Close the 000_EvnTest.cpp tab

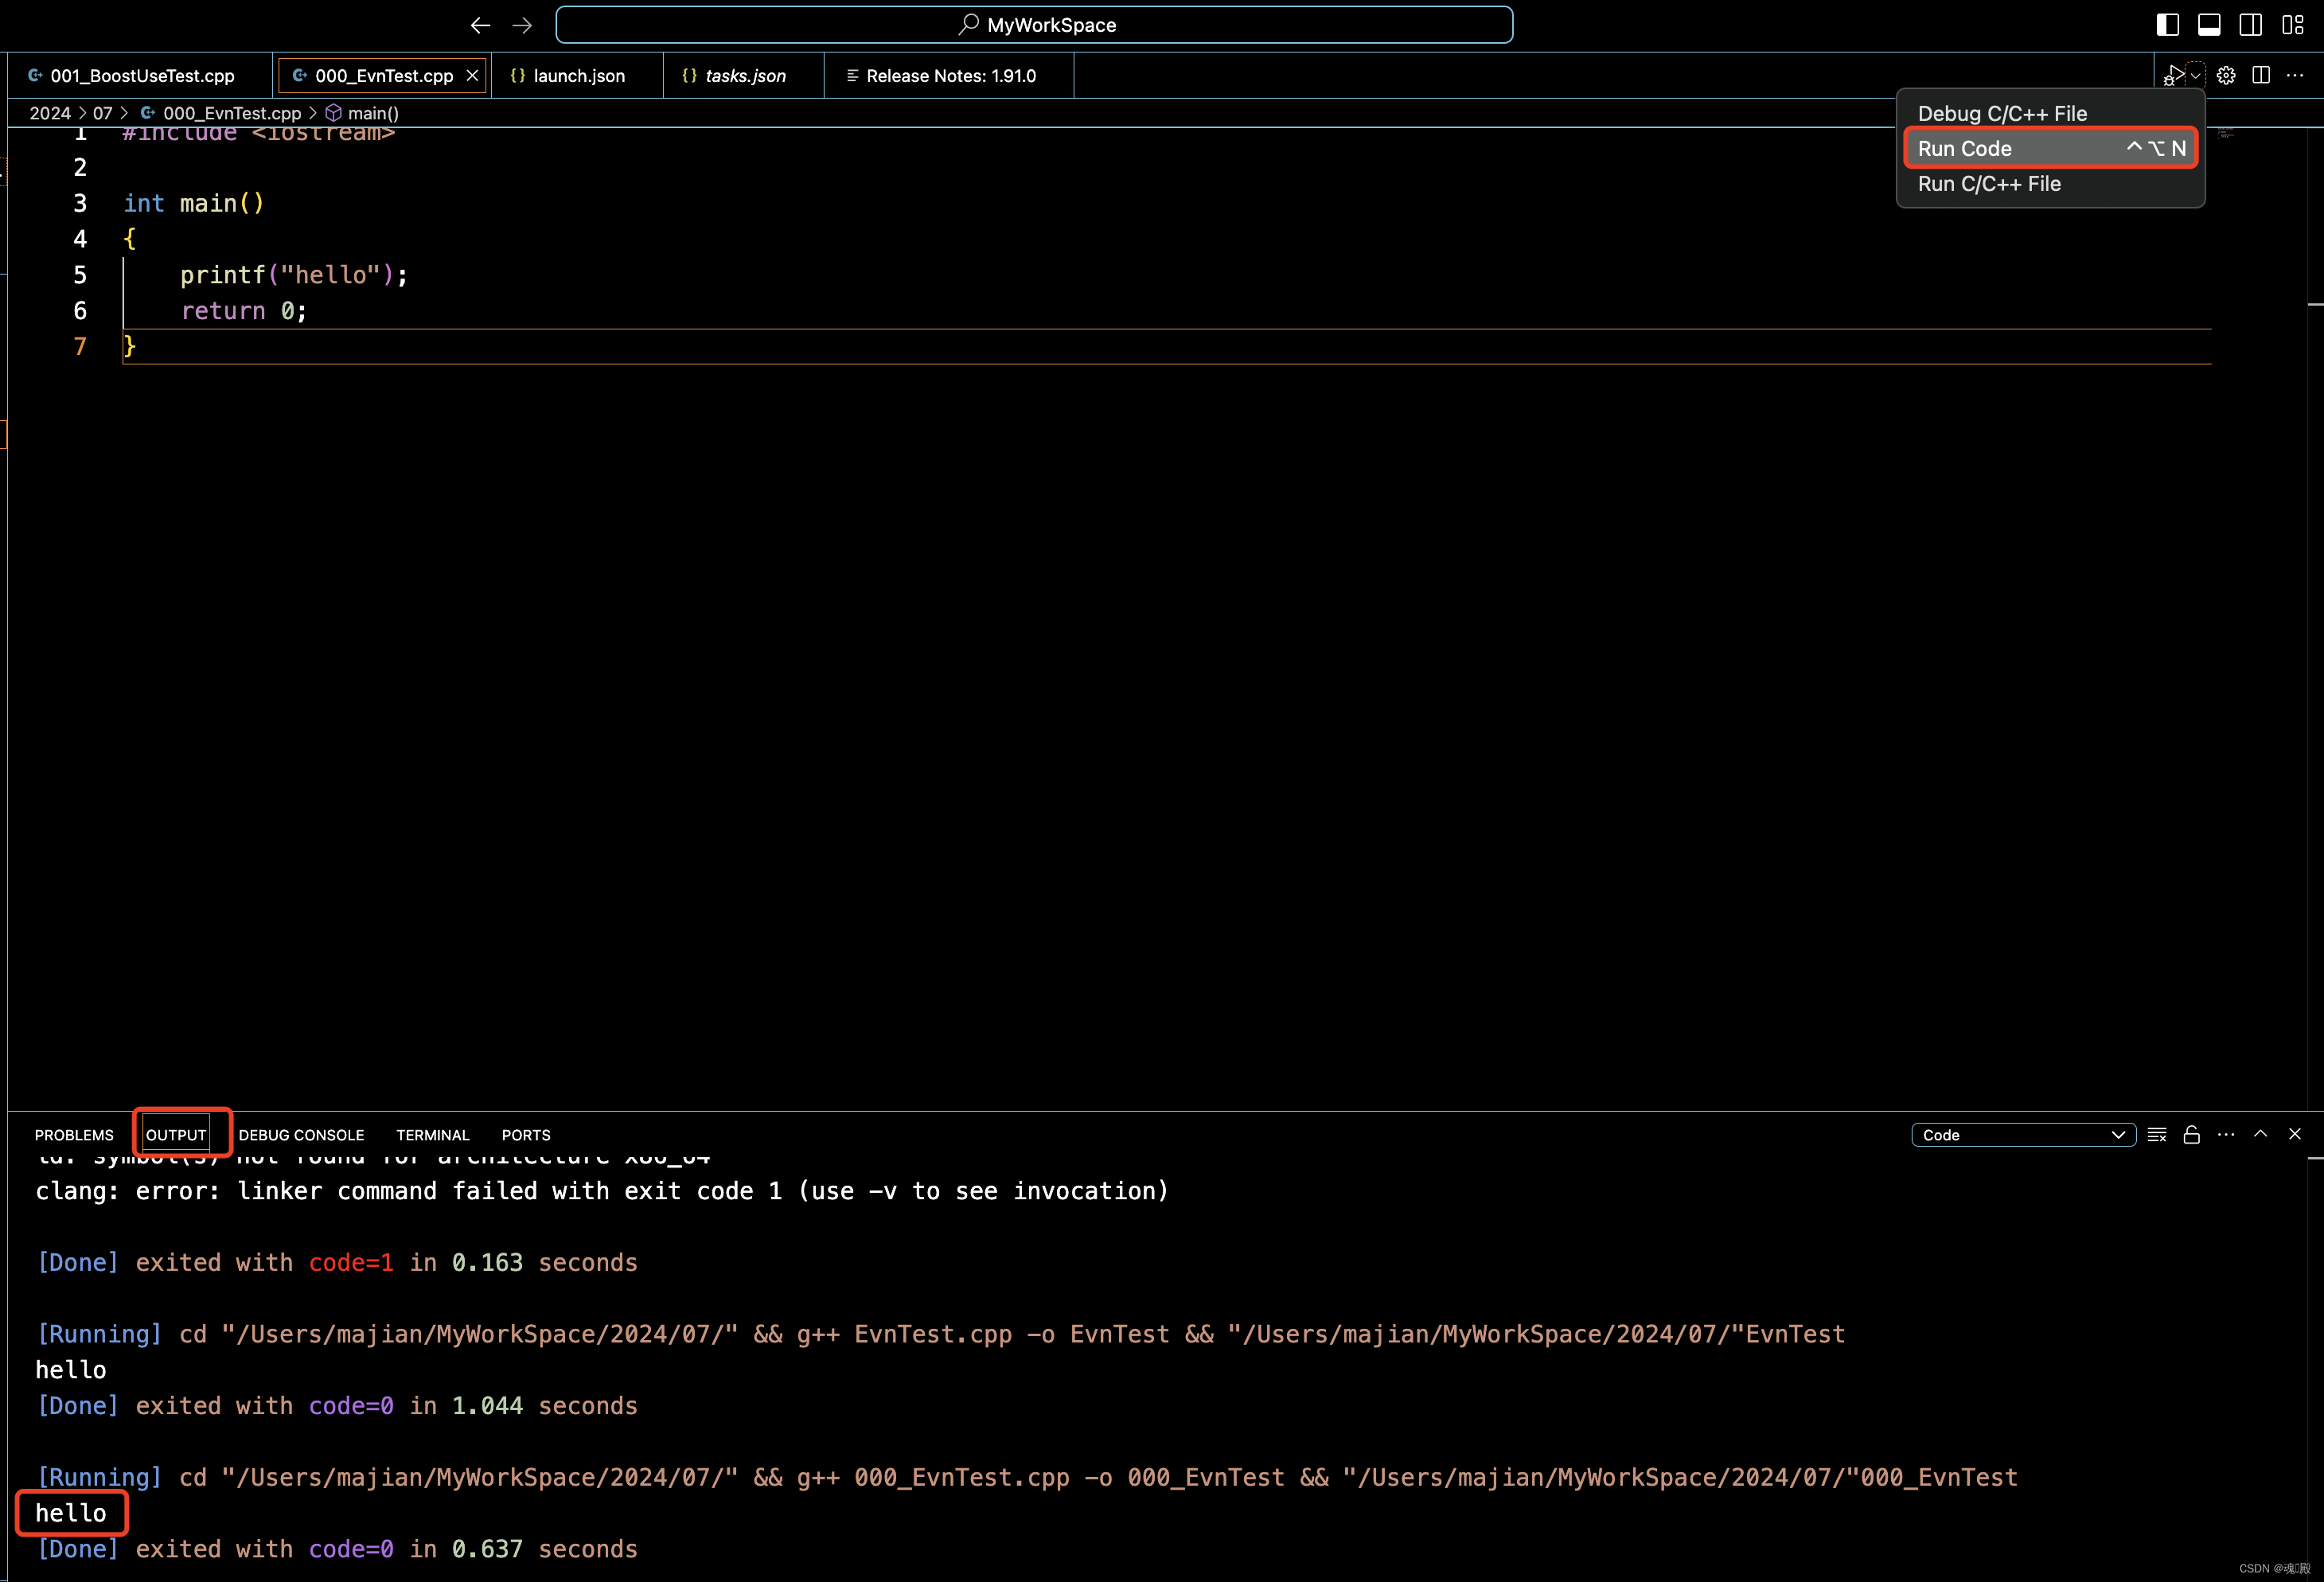(x=472, y=76)
